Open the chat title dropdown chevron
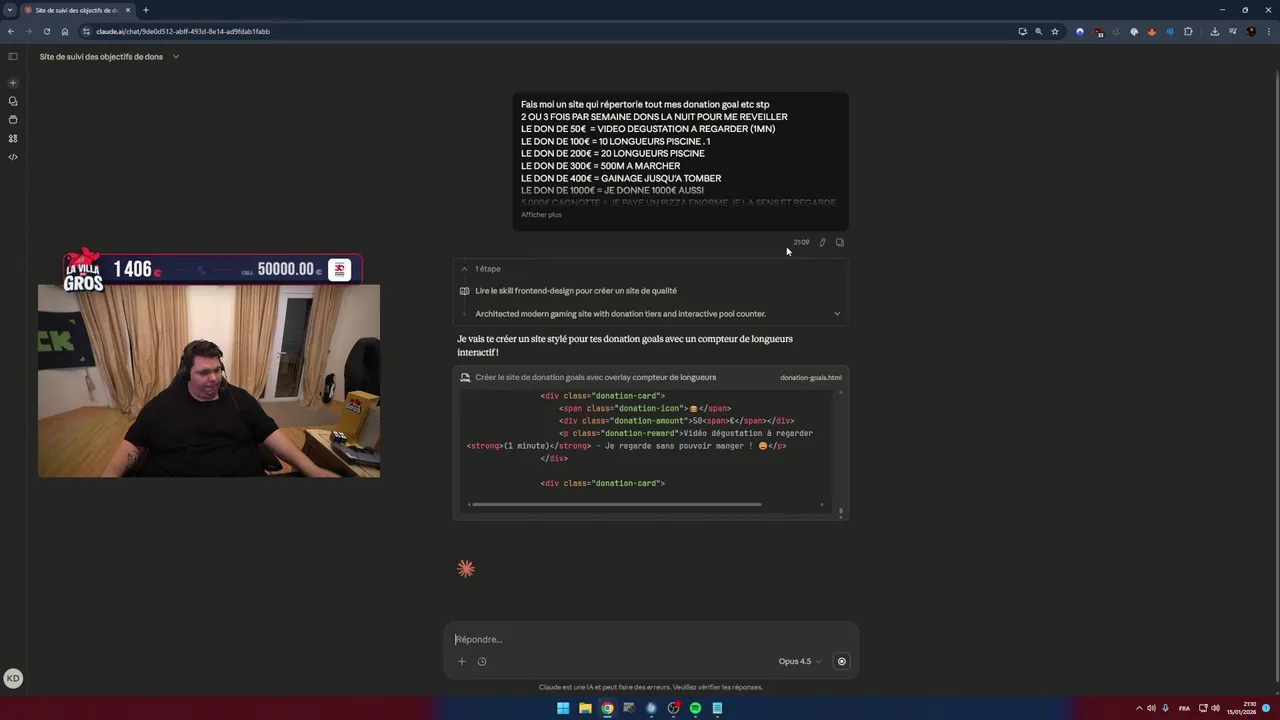The width and height of the screenshot is (1280, 720). [176, 57]
